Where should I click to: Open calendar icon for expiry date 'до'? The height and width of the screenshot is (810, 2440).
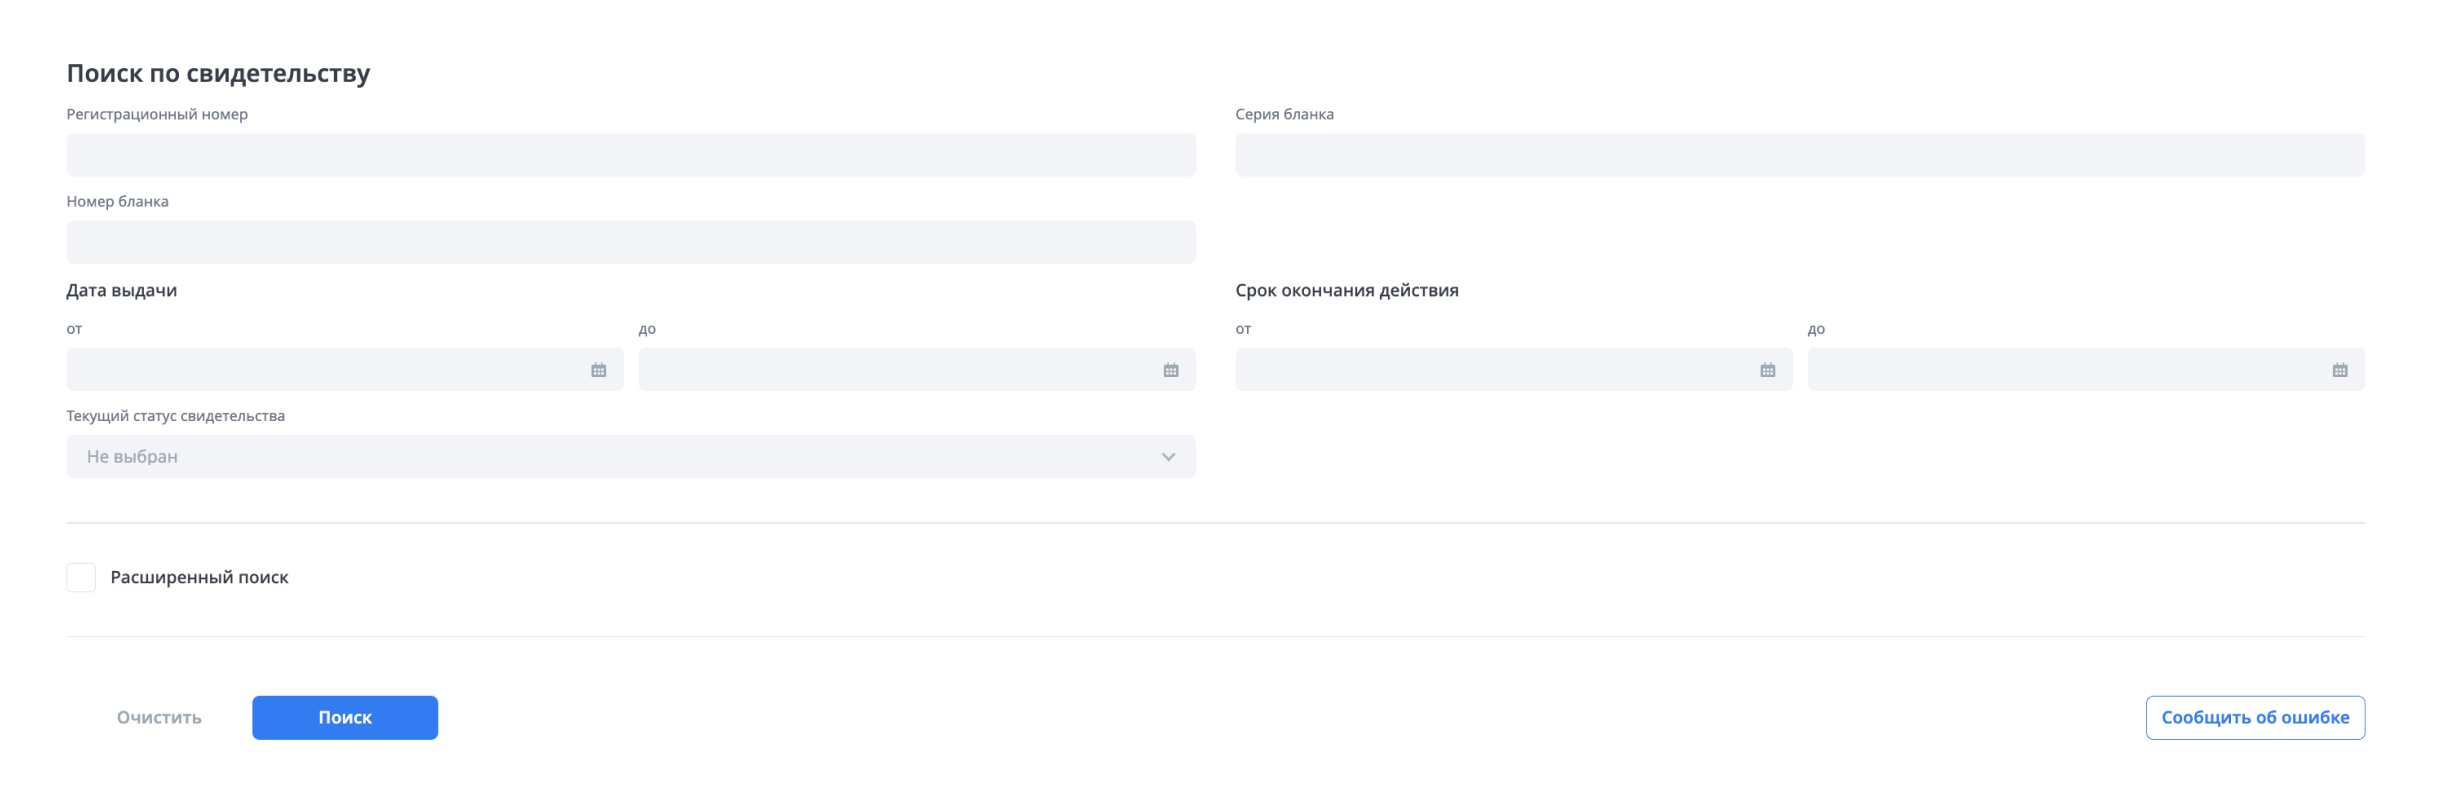click(x=2339, y=370)
